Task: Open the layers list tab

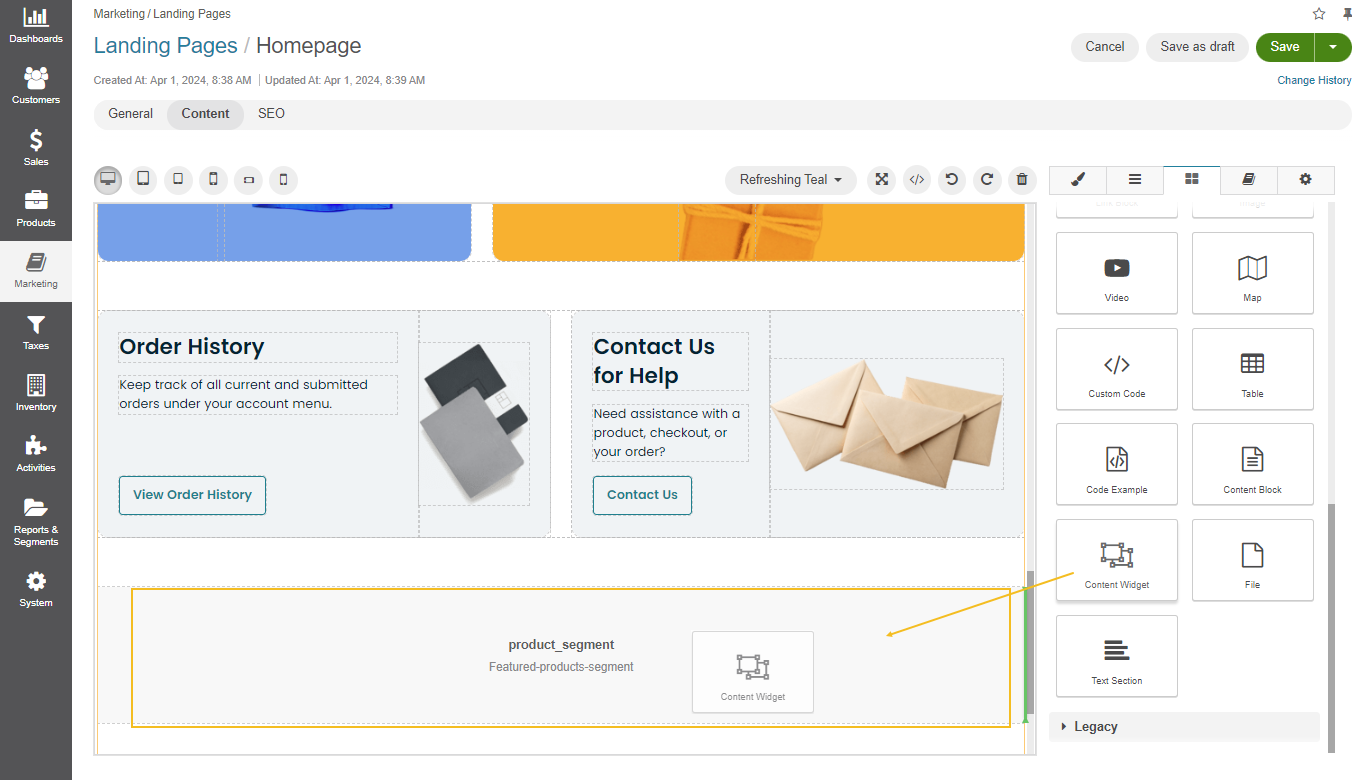Action: pyautogui.click(x=1135, y=180)
